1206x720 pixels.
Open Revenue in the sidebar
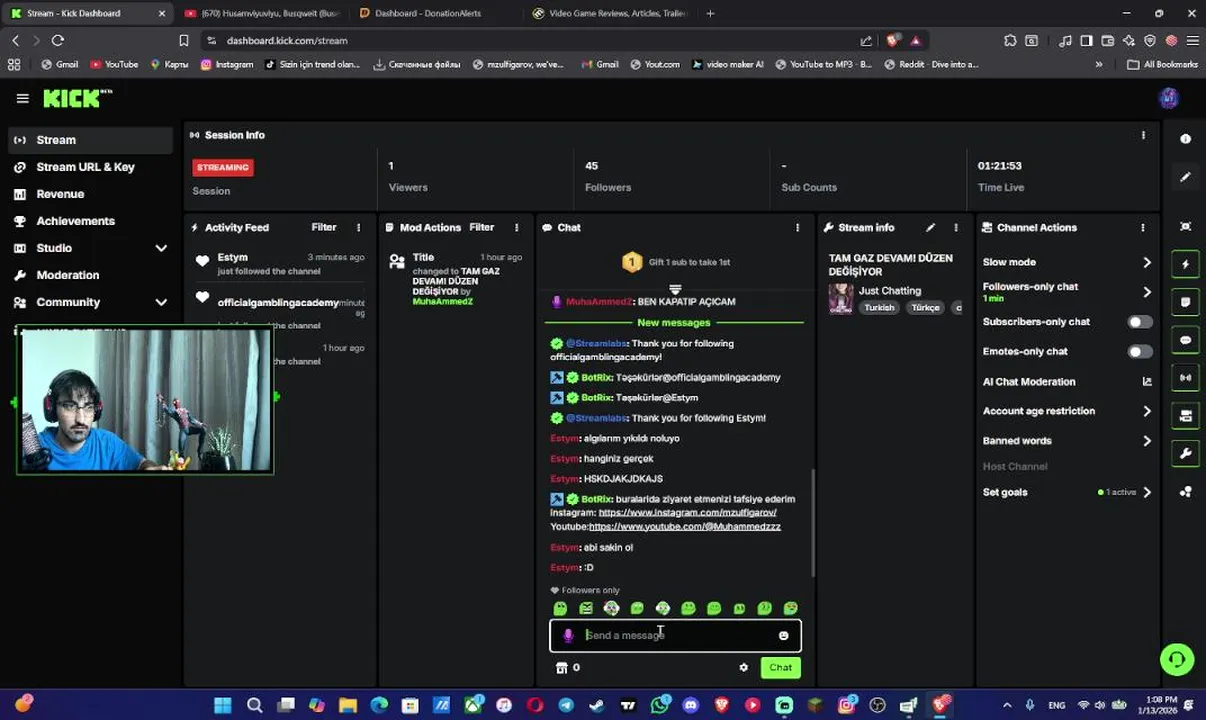90,194
